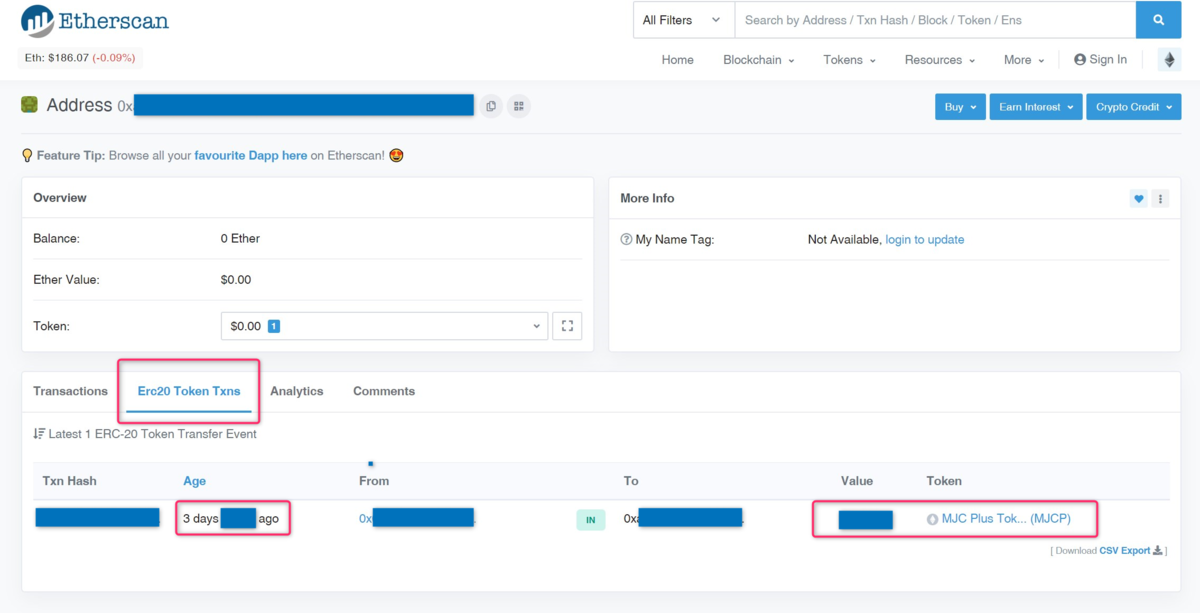Open the Token $0.00 dropdown
Image resolution: width=1200 pixels, height=613 pixels.
point(384,326)
